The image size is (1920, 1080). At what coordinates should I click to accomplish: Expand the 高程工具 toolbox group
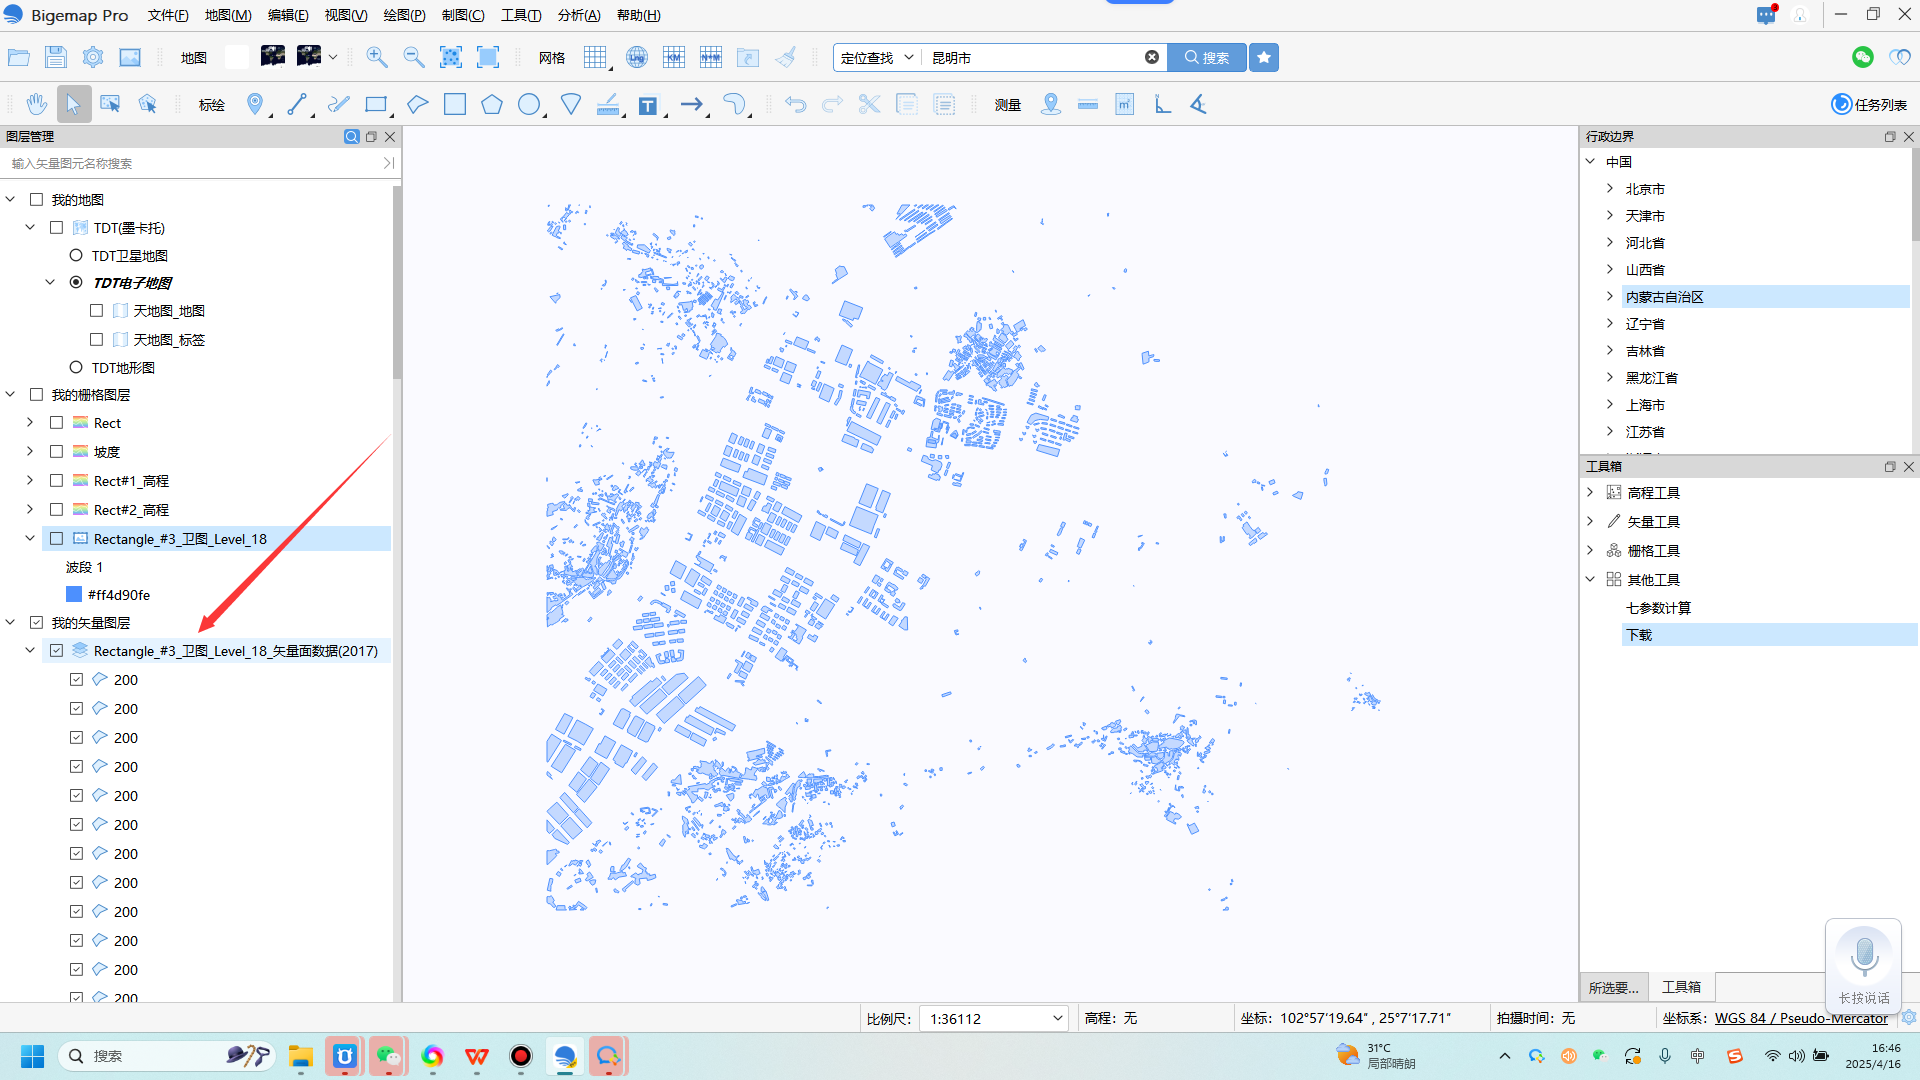tap(1591, 493)
